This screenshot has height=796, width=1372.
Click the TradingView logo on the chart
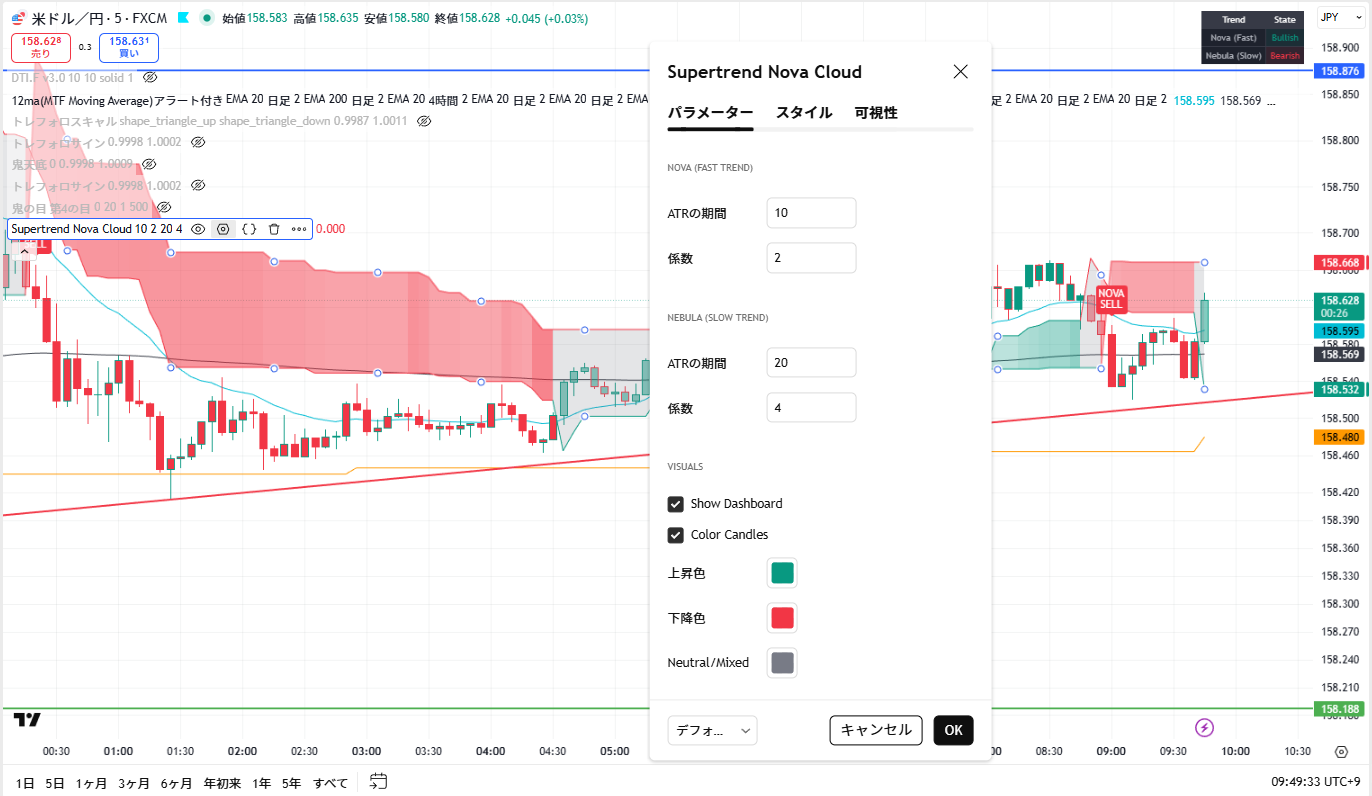pos(27,720)
